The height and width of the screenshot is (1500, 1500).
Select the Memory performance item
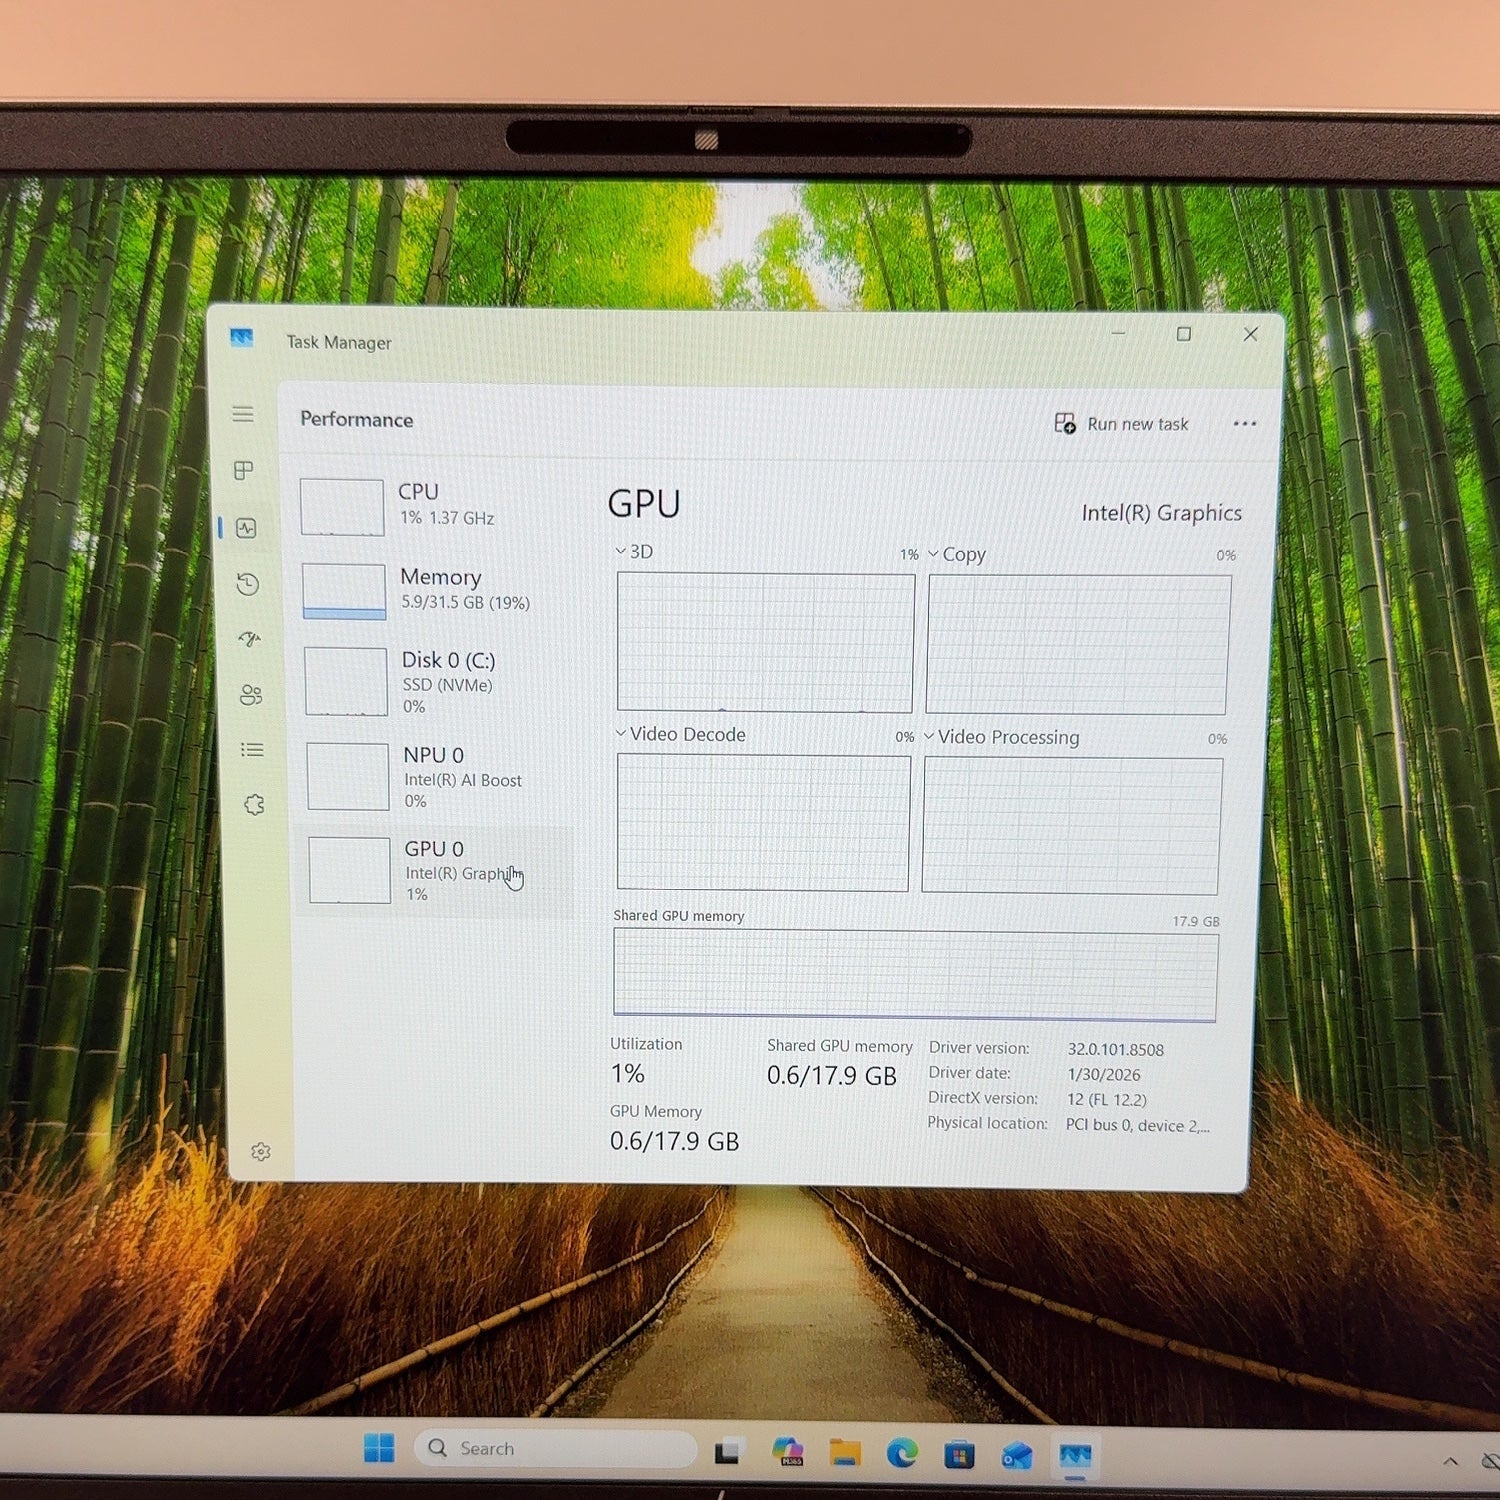point(437,590)
